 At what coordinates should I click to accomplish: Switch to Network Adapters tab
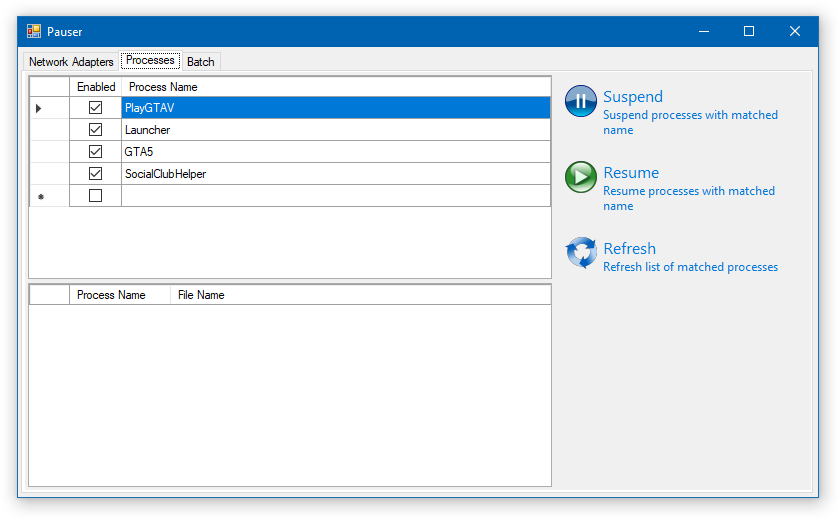[71, 62]
